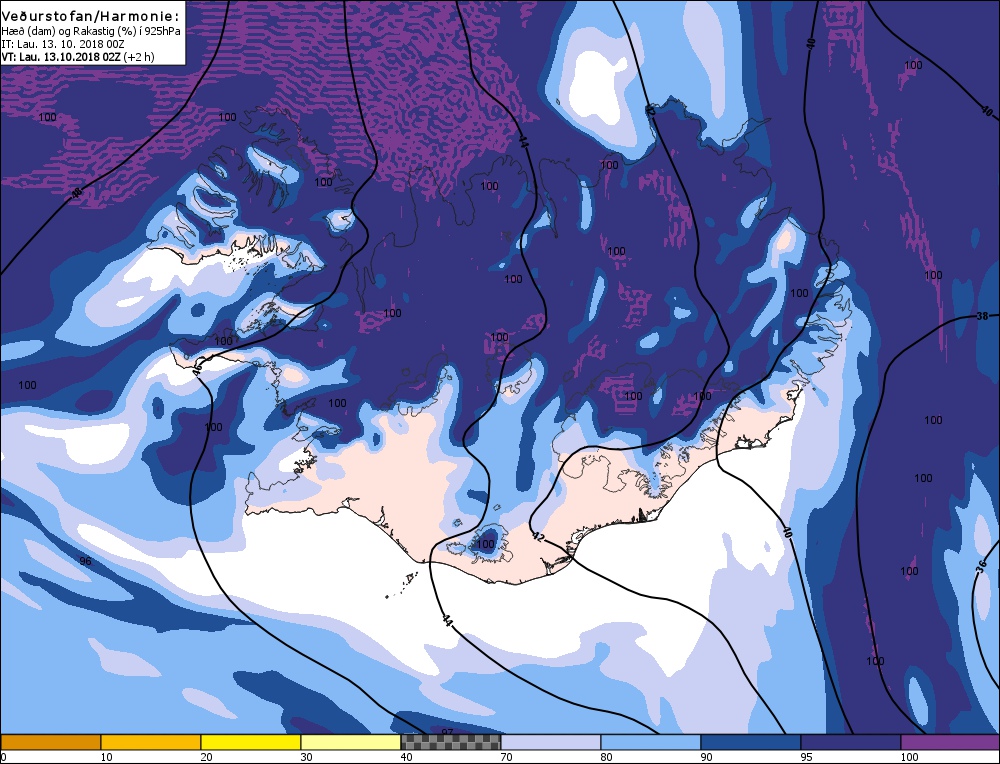This screenshot has width=1000, height=764.
Task: Click the 'VT: Lau. 13.10.2018 02Z (+2 h)' line
Action: (x=78, y=57)
